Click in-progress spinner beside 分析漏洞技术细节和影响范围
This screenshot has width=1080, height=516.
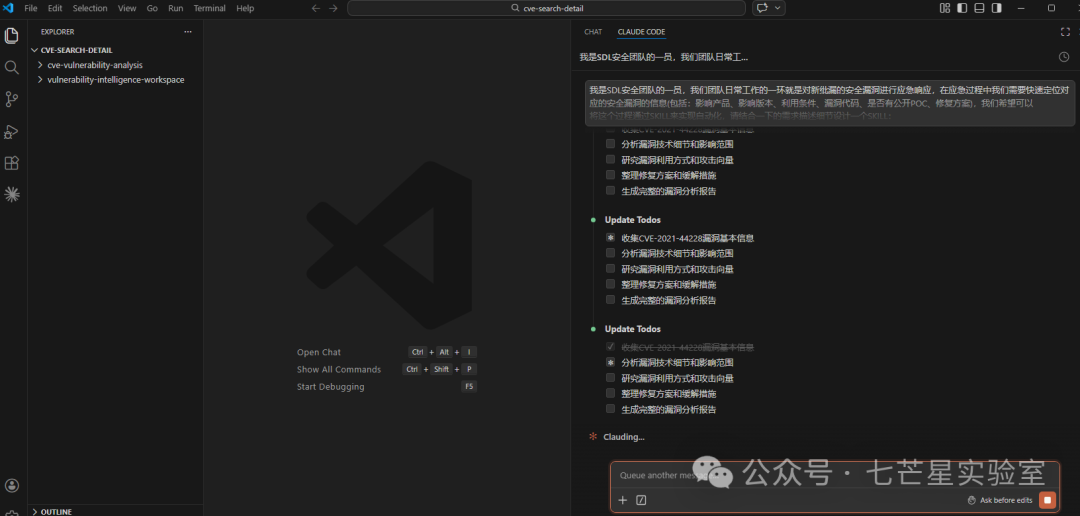610,362
